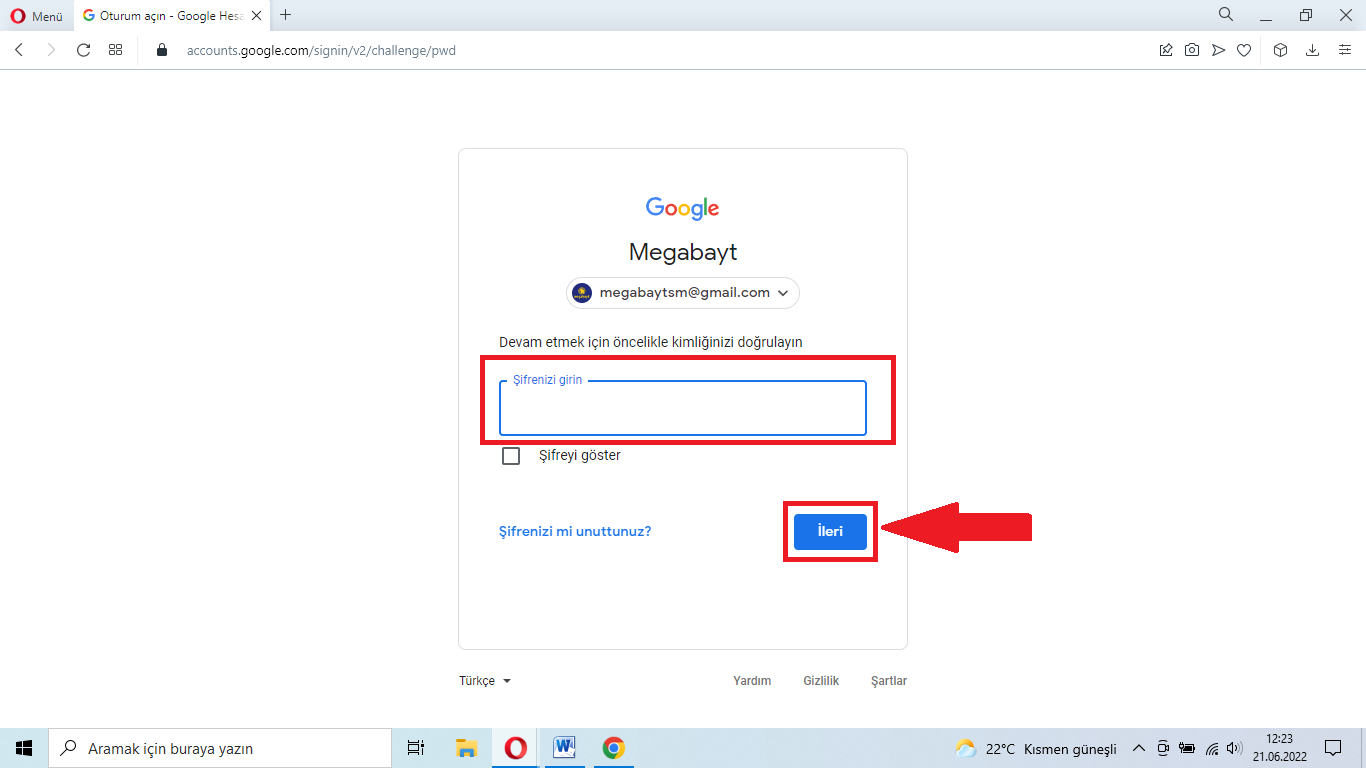Image resolution: width=1366 pixels, height=768 pixels.
Task: Open the Türkçe language dropdown
Action: coord(483,680)
